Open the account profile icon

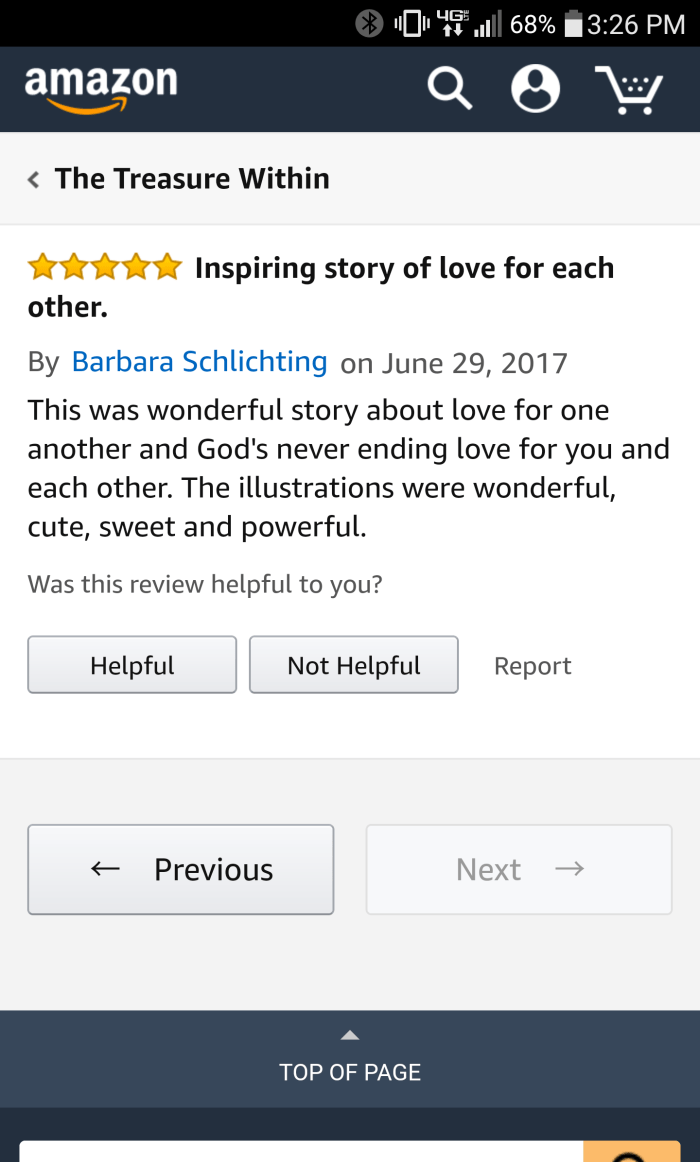[535, 89]
